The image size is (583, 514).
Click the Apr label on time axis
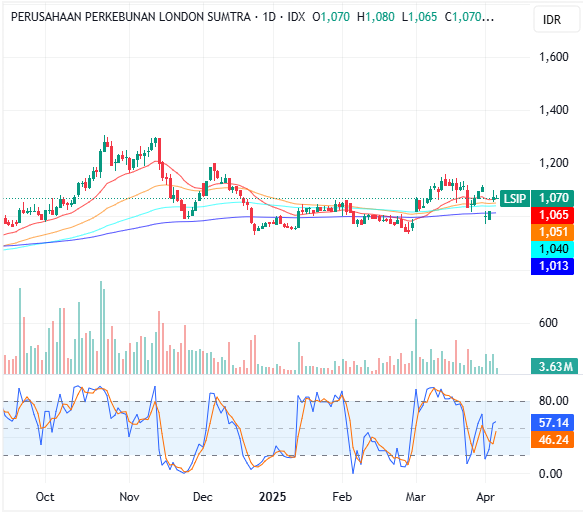tap(486, 497)
